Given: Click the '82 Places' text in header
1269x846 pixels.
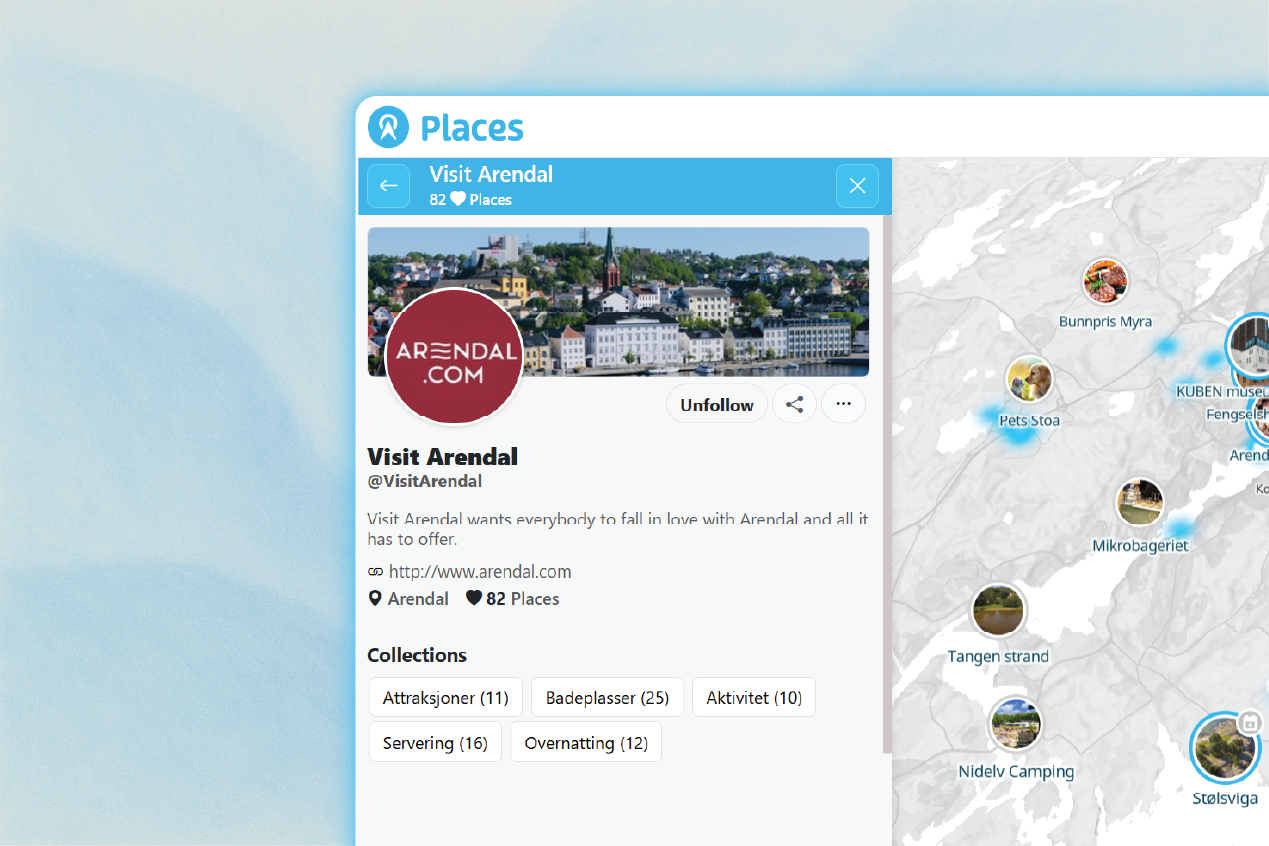Looking at the screenshot, I should tap(471, 200).
